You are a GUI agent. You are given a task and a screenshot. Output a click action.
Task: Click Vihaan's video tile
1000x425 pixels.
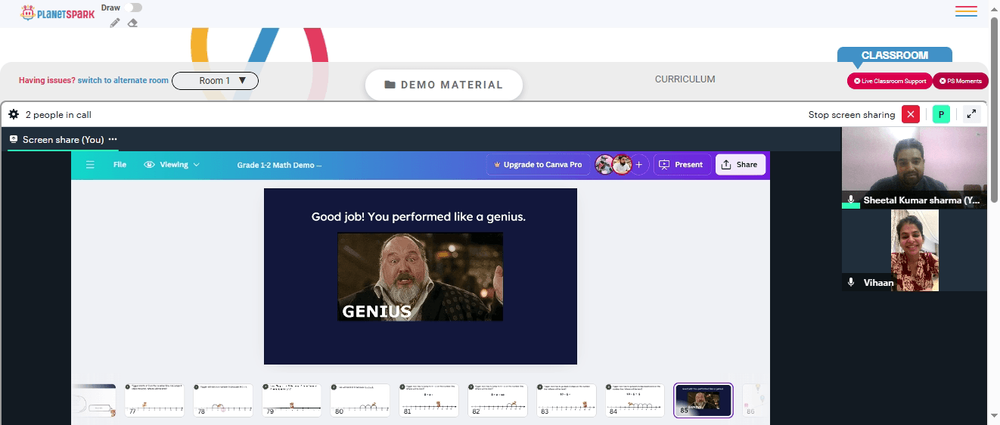(x=915, y=251)
